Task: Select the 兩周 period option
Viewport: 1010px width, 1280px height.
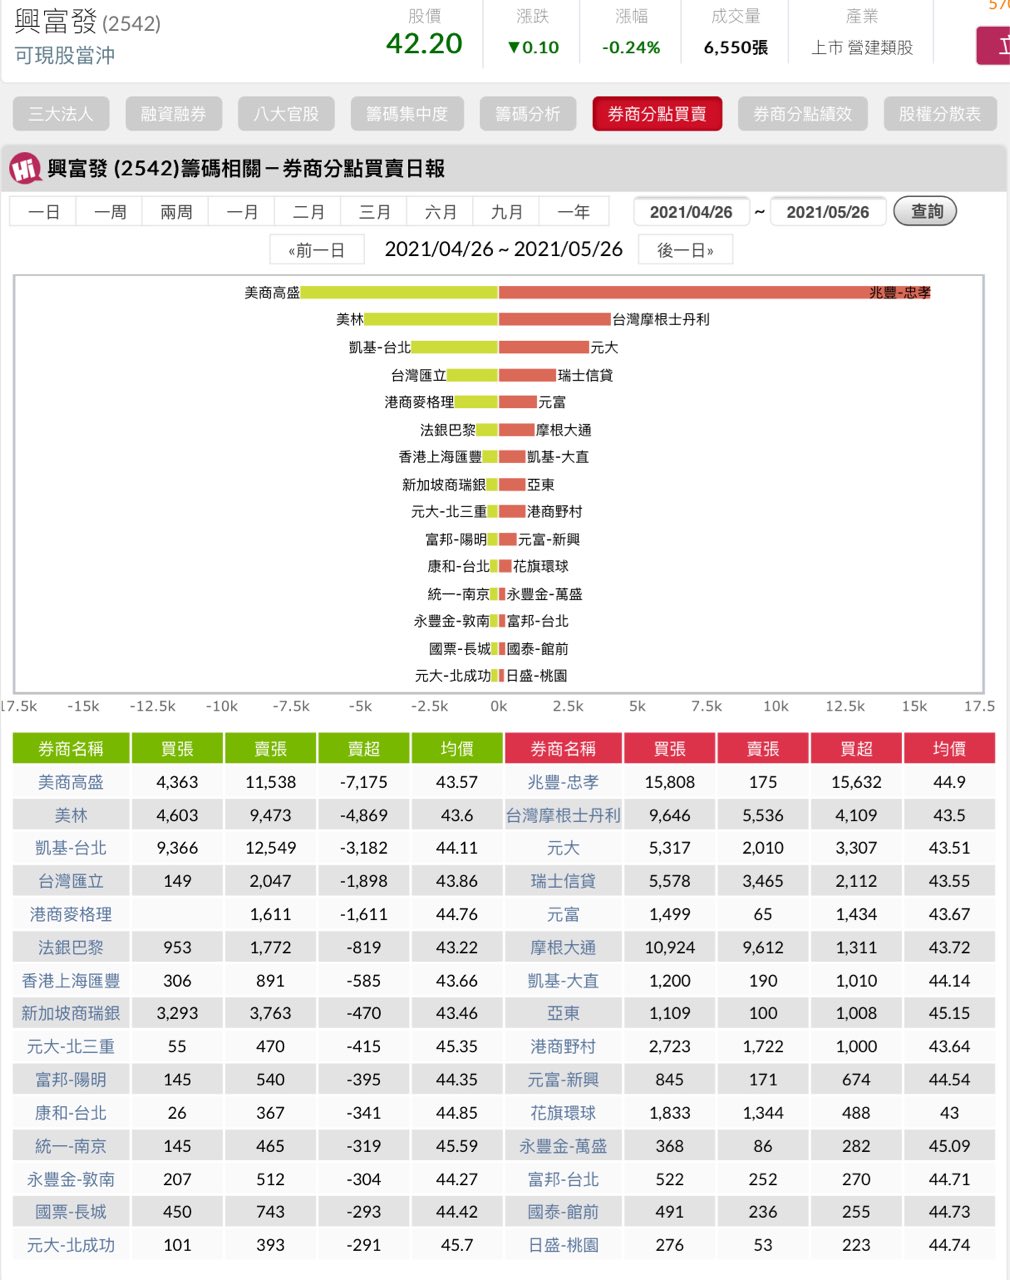Action: click(x=176, y=212)
